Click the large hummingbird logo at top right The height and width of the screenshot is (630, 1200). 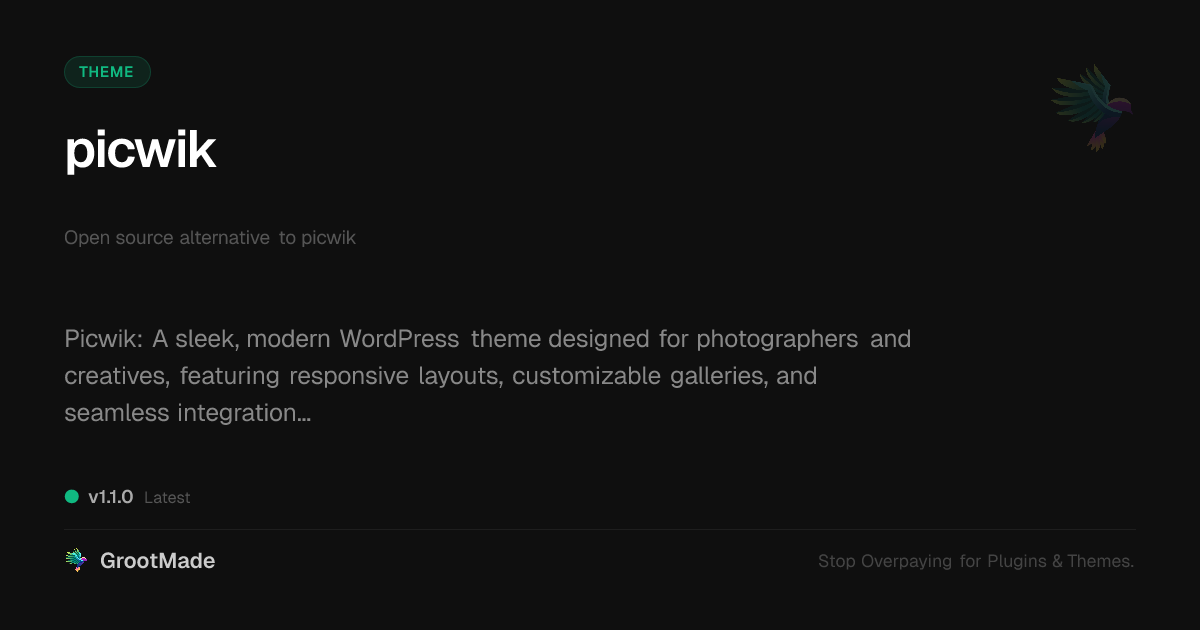click(1092, 107)
